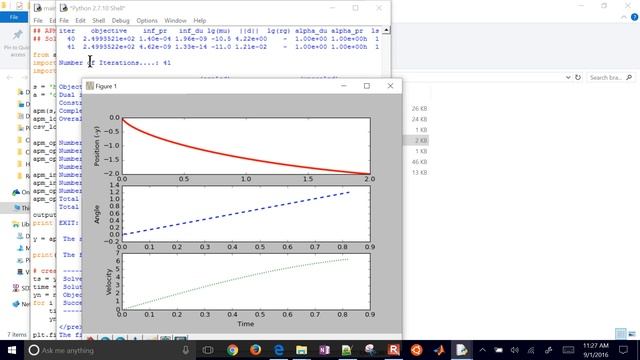Click the dotted Velocity plot area
Viewport: 640px width, 360px height.
(x=246, y=282)
